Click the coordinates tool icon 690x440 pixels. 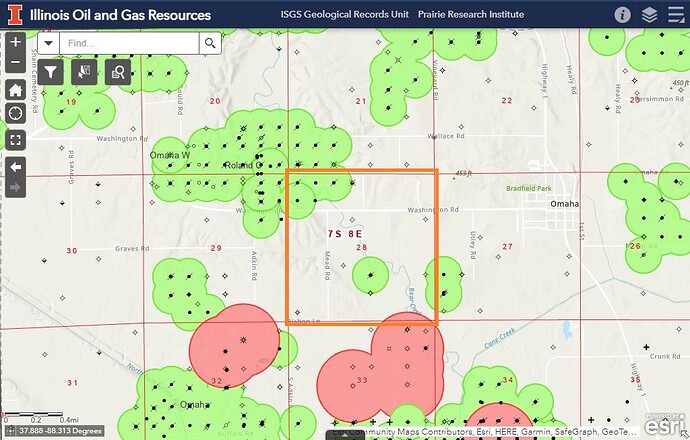coord(11,431)
